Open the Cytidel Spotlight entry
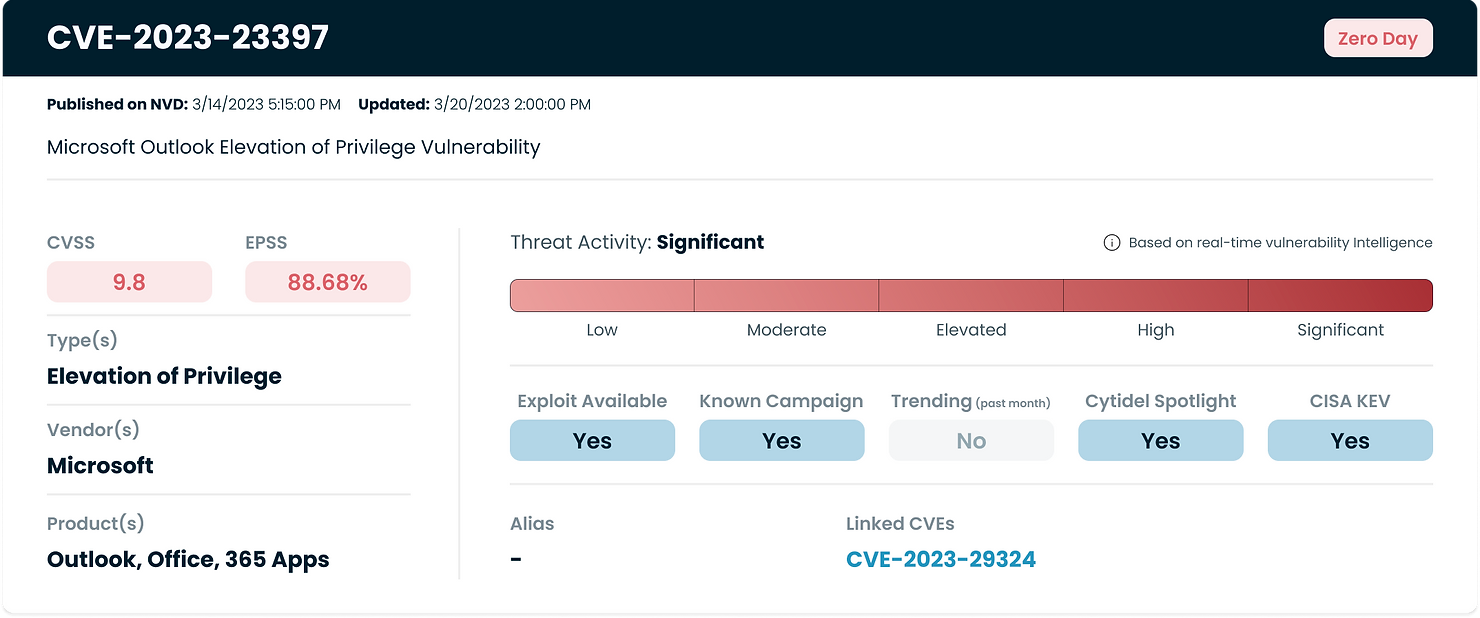The image size is (1480, 618). [x=1160, y=440]
